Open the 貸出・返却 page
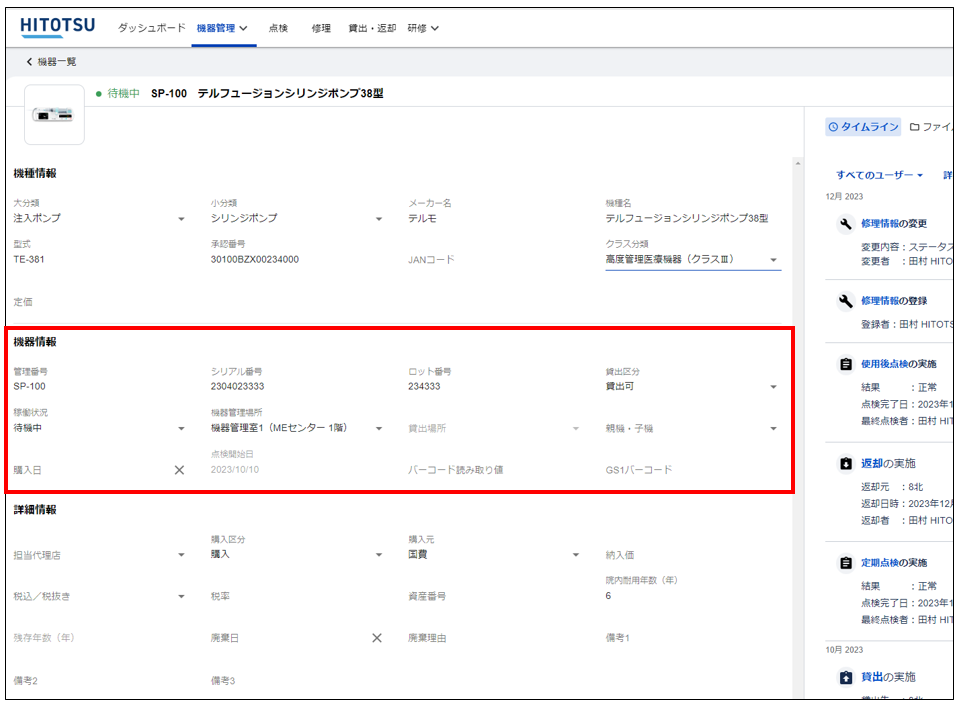 pyautogui.click(x=372, y=28)
